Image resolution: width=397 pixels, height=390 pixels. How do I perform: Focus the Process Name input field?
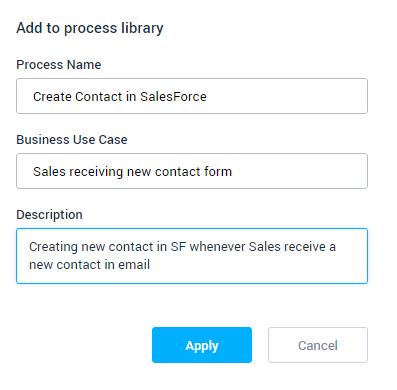coord(192,96)
